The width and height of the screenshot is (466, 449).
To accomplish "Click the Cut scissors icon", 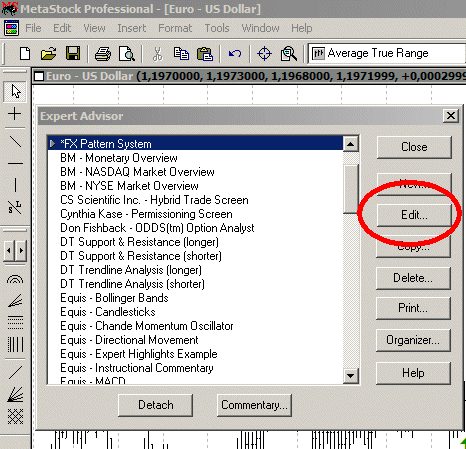I will coord(157,54).
